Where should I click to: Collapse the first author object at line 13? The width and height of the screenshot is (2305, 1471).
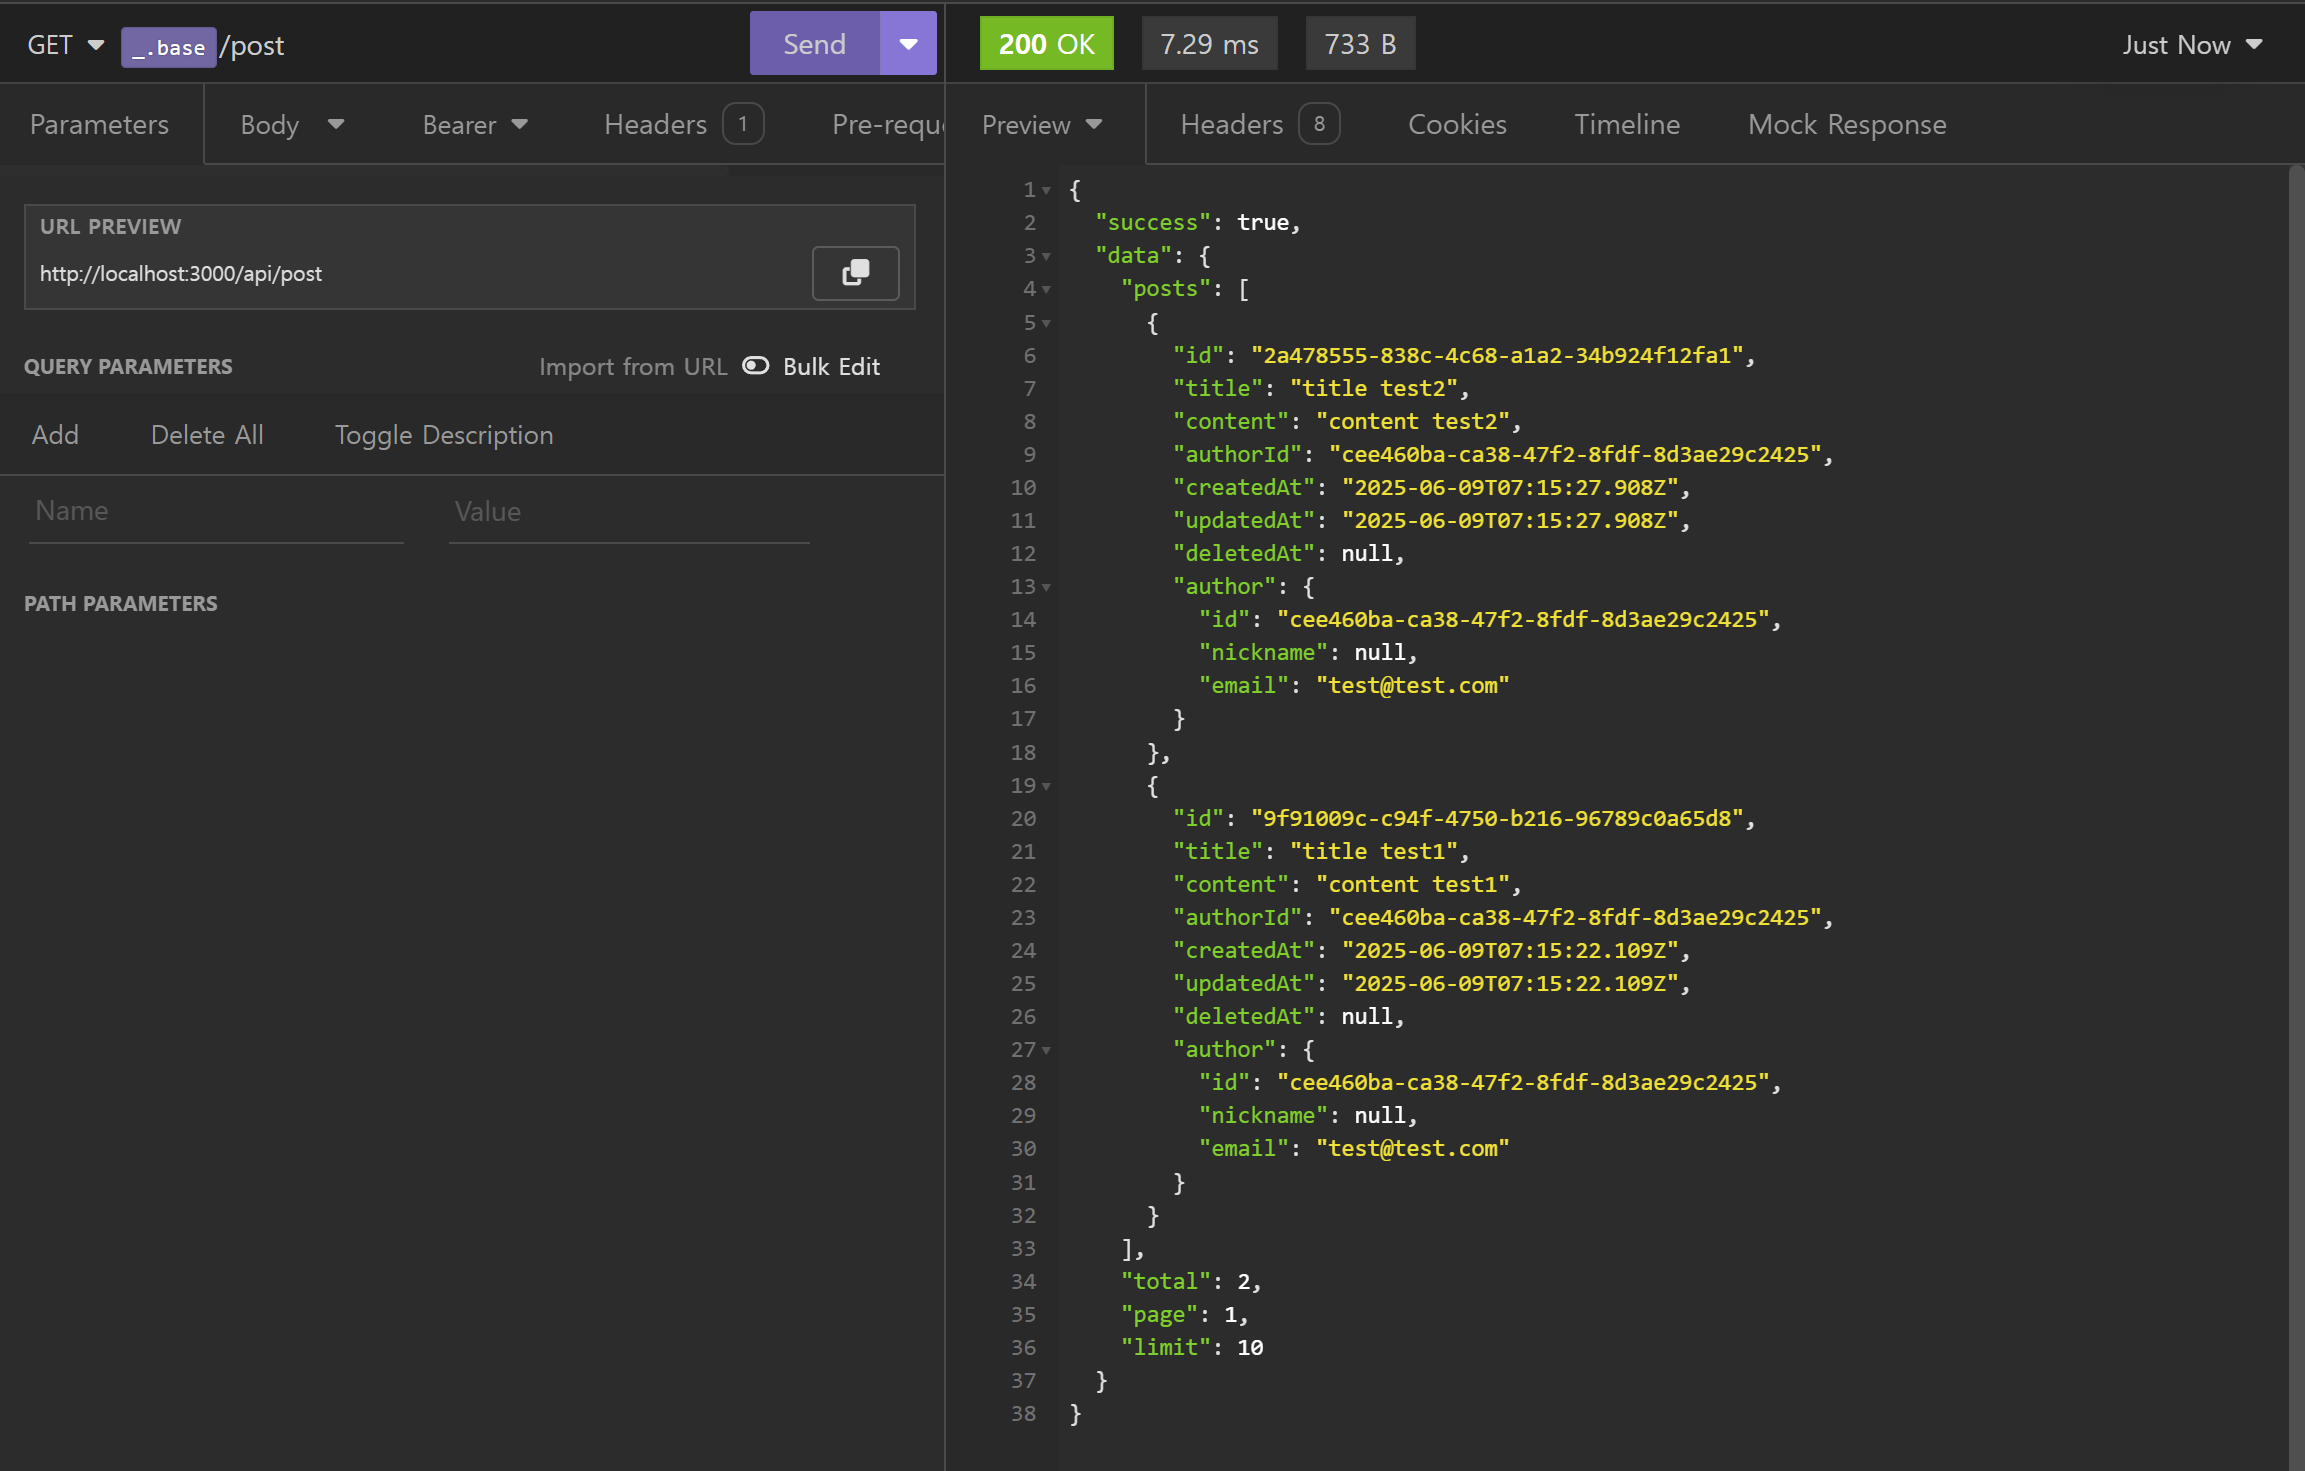(x=1046, y=587)
